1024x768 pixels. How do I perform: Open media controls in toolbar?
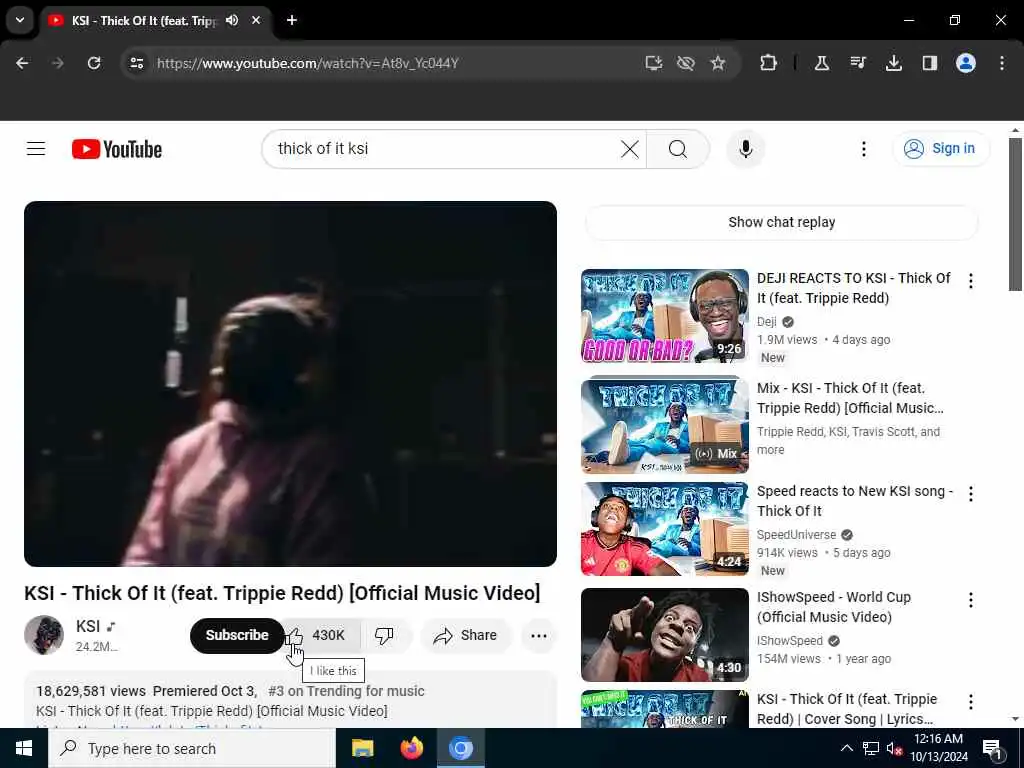tap(857, 63)
